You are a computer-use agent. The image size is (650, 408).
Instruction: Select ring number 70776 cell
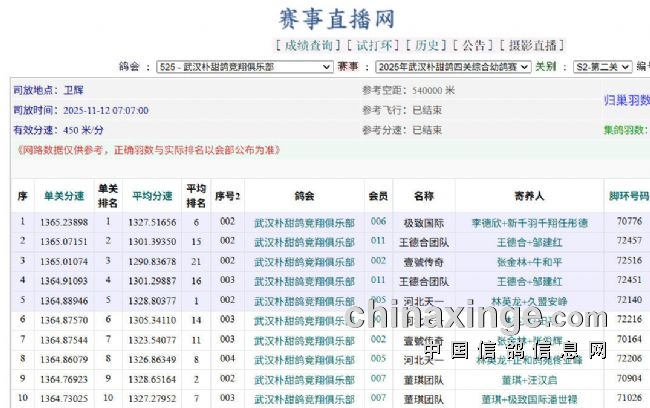(x=629, y=222)
